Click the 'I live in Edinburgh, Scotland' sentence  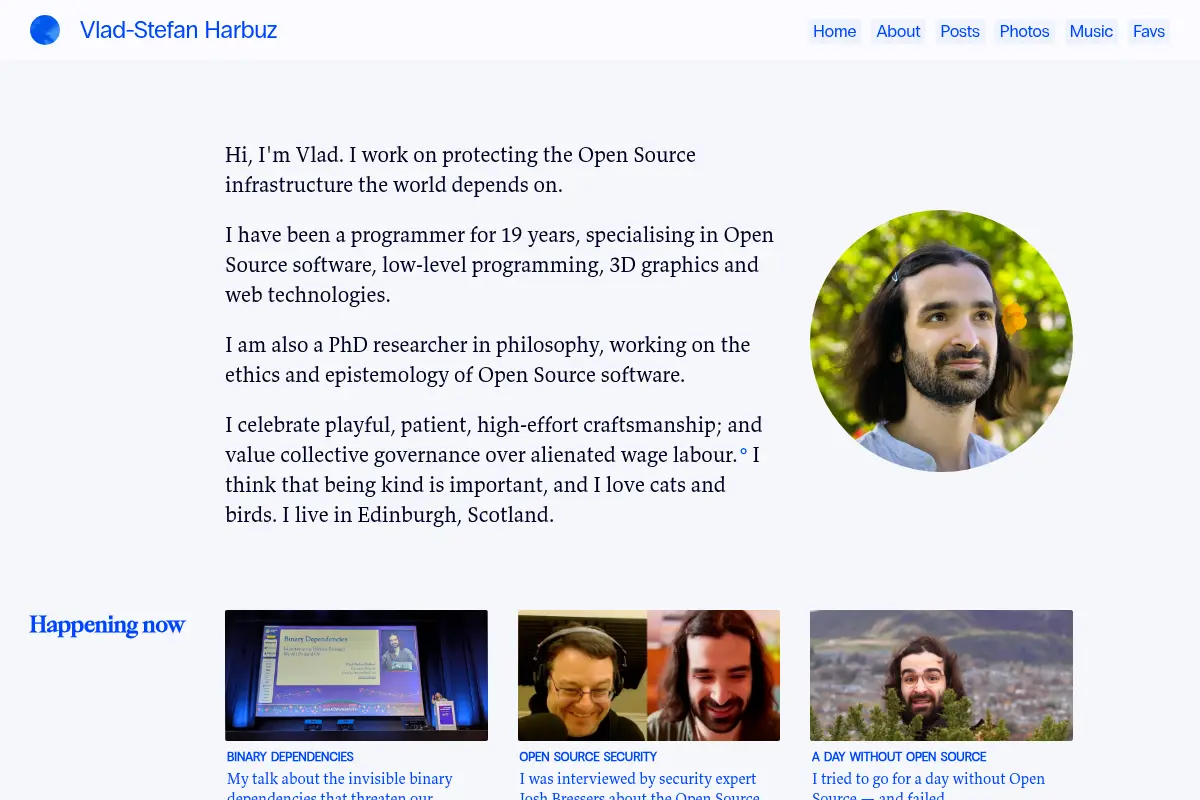click(418, 516)
